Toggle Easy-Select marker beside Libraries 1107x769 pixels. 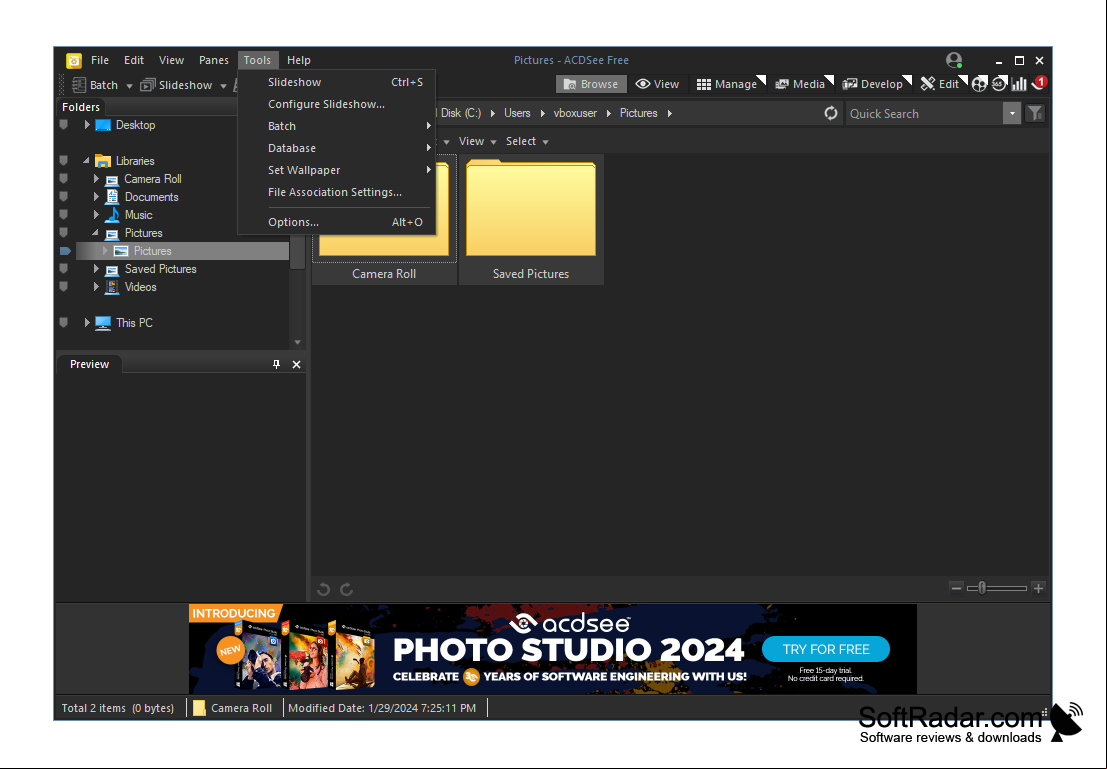[x=64, y=160]
